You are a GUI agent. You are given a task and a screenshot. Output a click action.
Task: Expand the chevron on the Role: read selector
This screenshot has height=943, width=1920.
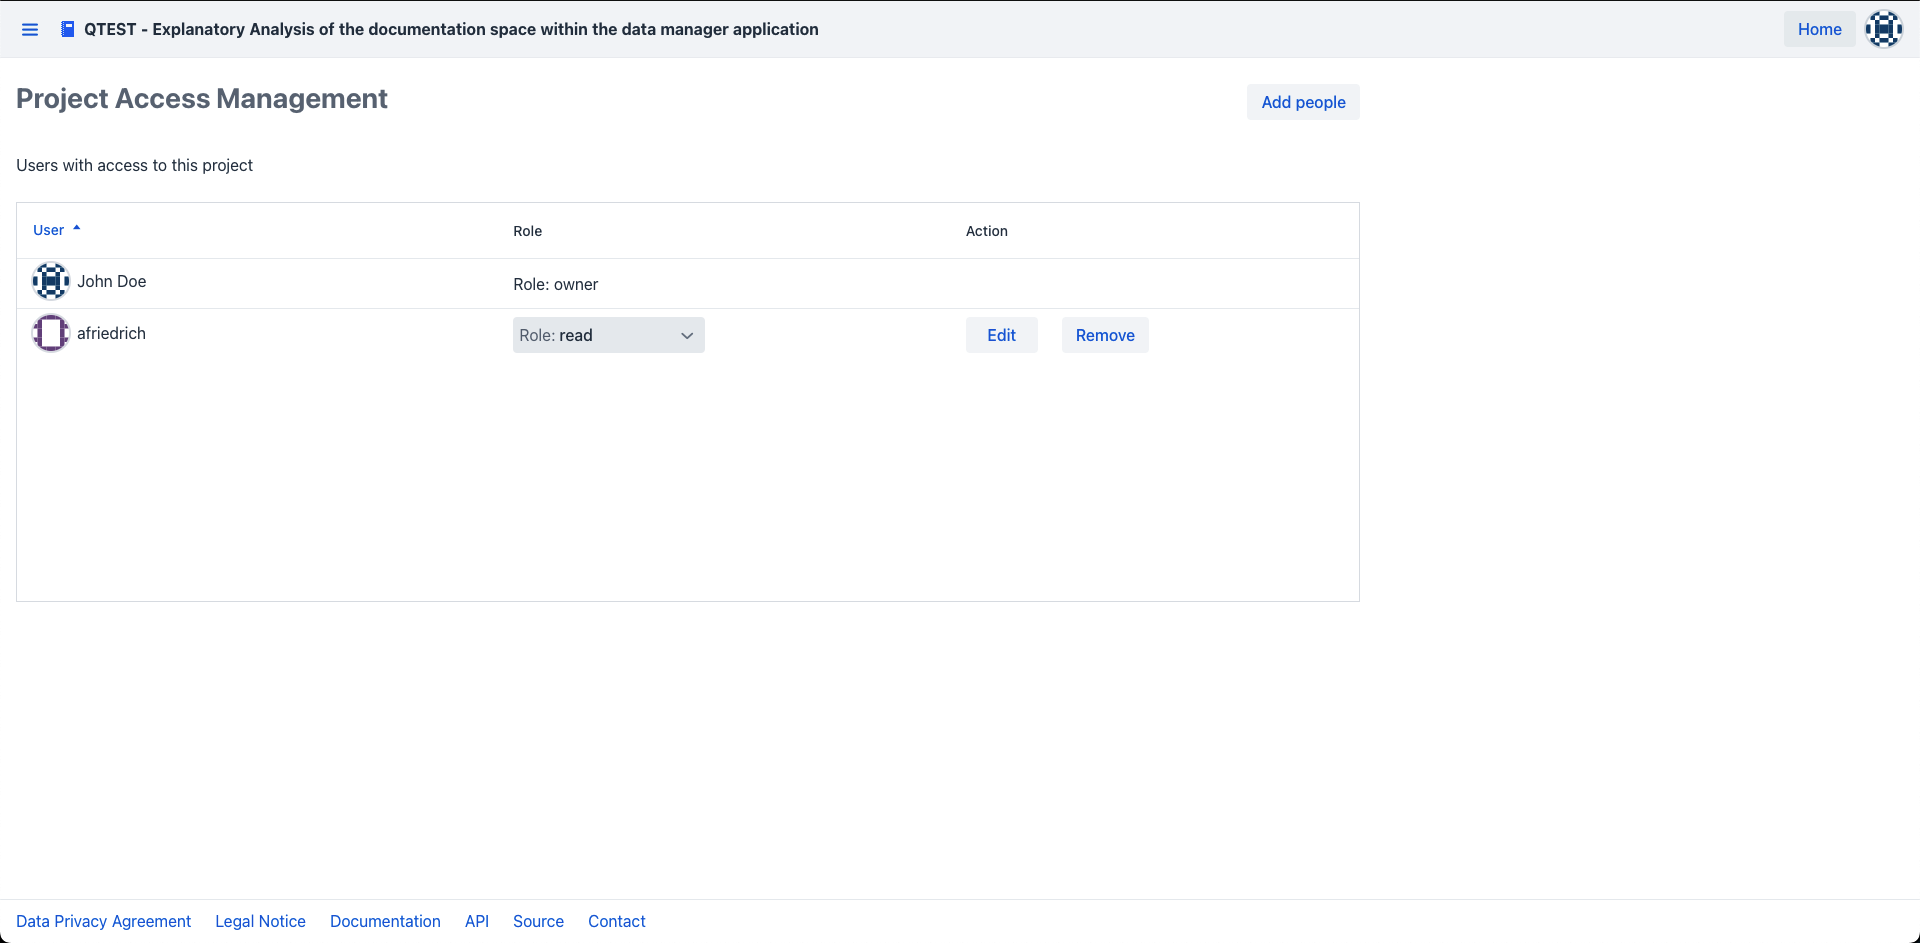click(687, 336)
